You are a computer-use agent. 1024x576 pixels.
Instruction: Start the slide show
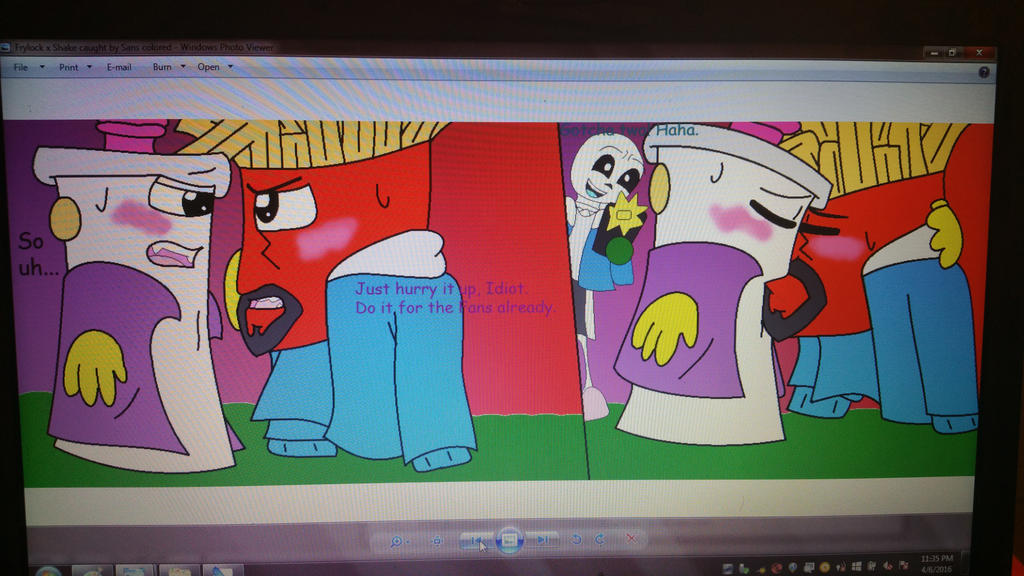509,540
